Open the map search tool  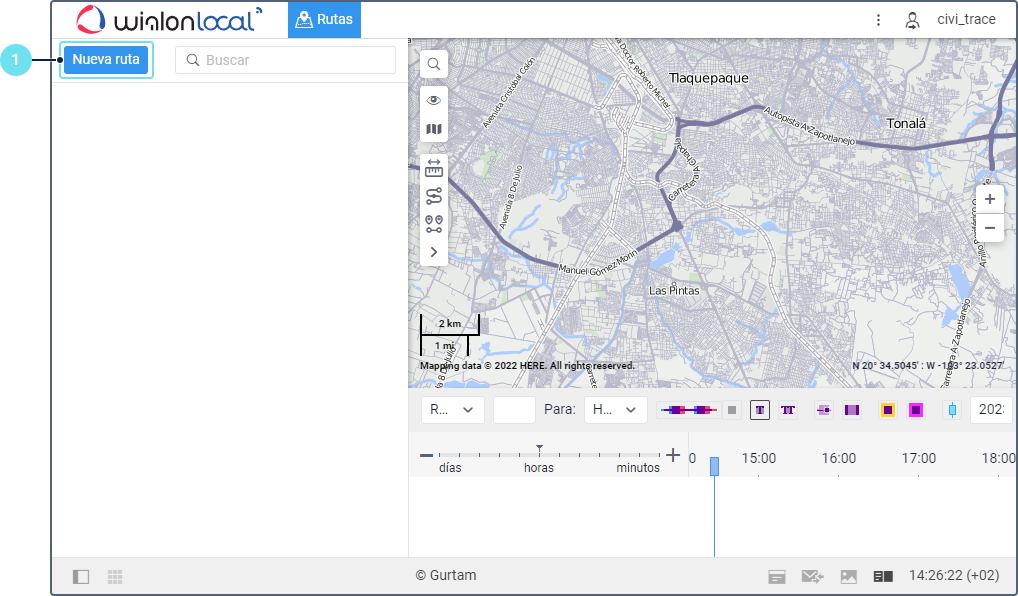point(434,64)
